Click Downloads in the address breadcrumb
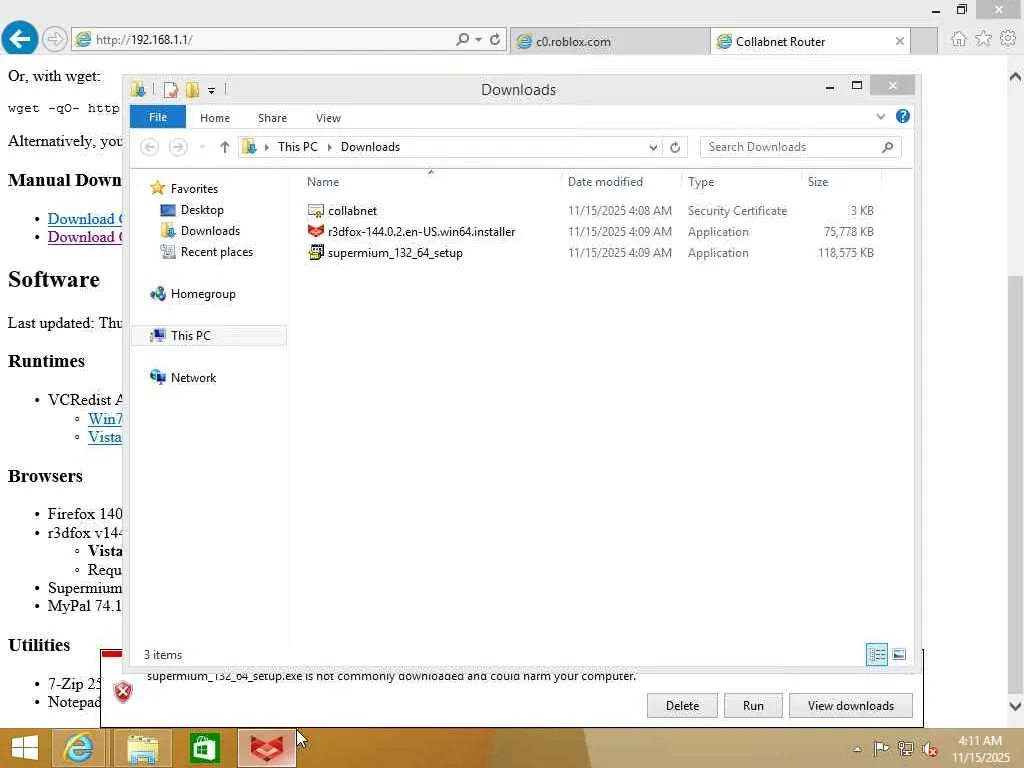This screenshot has width=1024, height=768. (370, 147)
